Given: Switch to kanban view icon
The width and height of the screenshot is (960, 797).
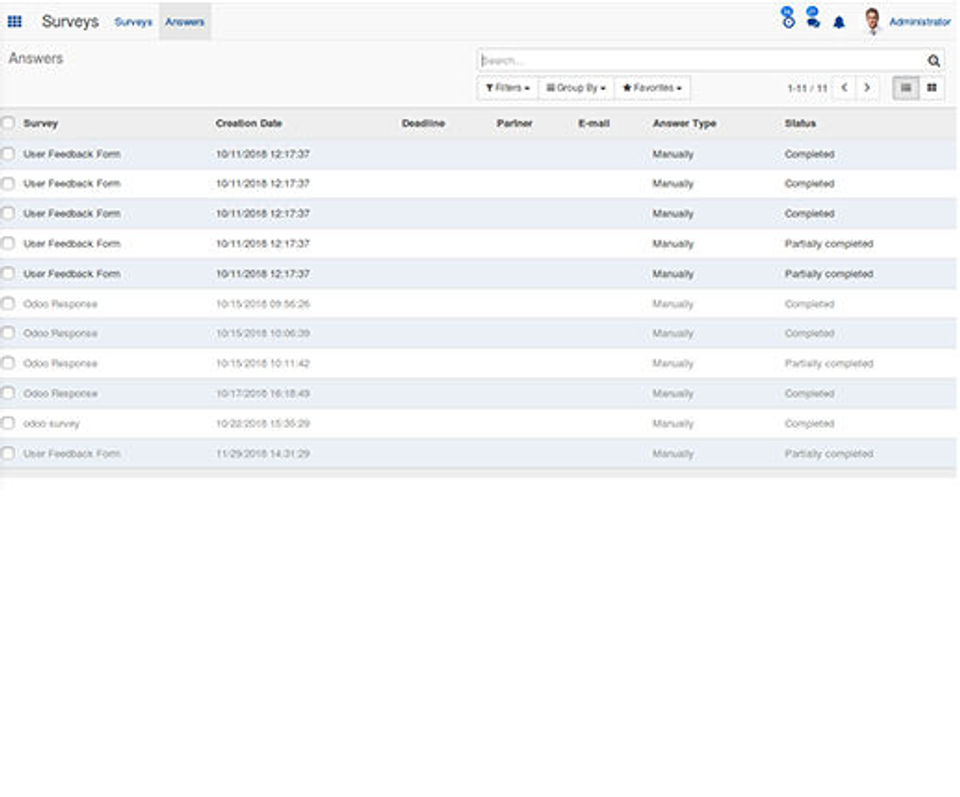Looking at the screenshot, I should 932,88.
